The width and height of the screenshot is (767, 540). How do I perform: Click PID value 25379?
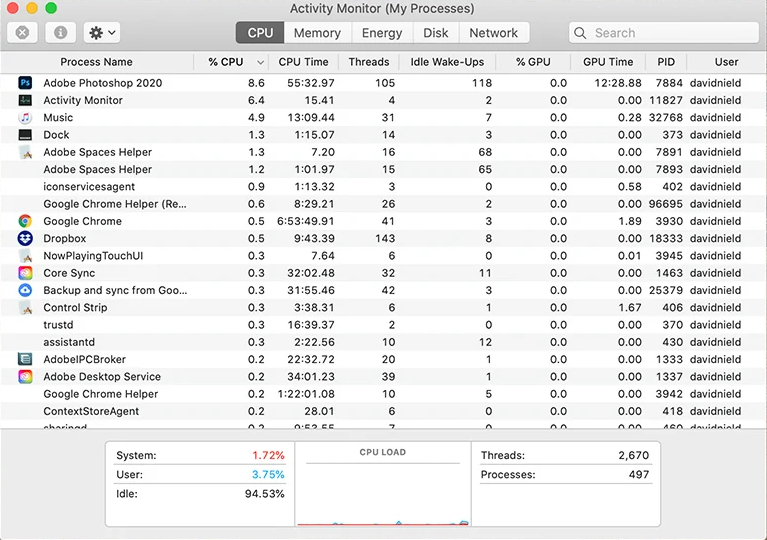pyautogui.click(x=666, y=291)
